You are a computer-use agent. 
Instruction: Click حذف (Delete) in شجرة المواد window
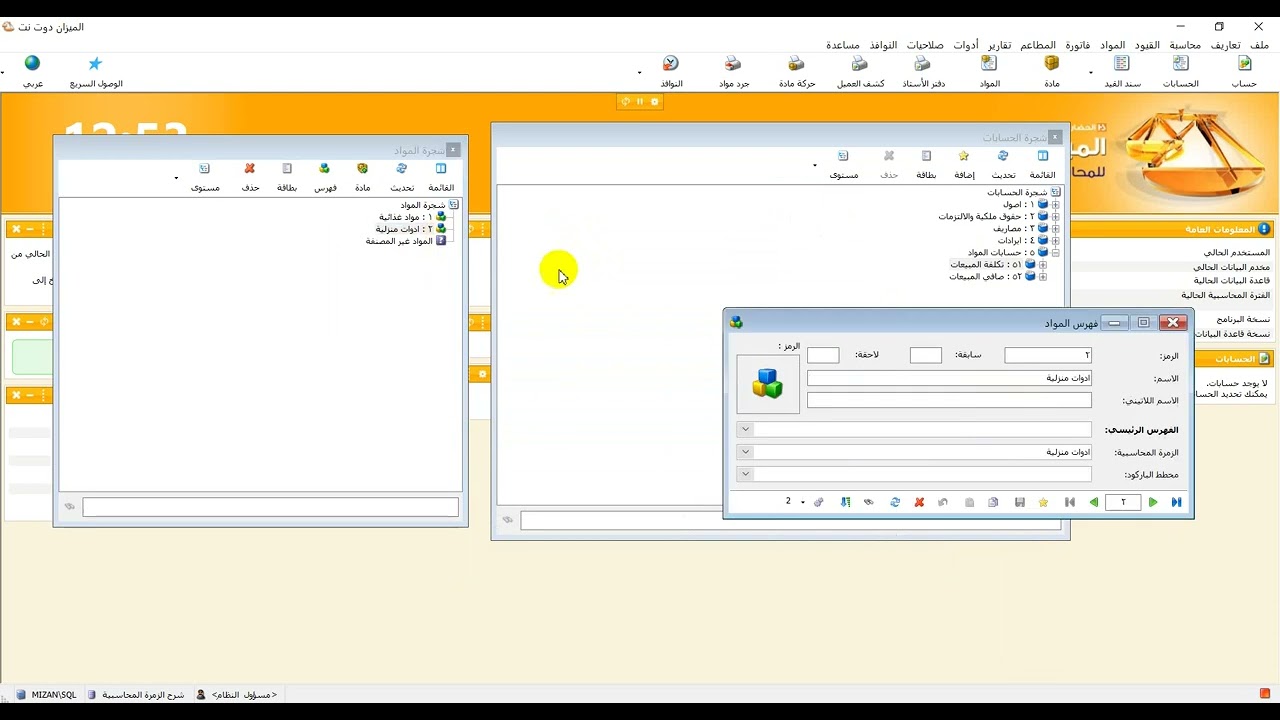coord(250,178)
